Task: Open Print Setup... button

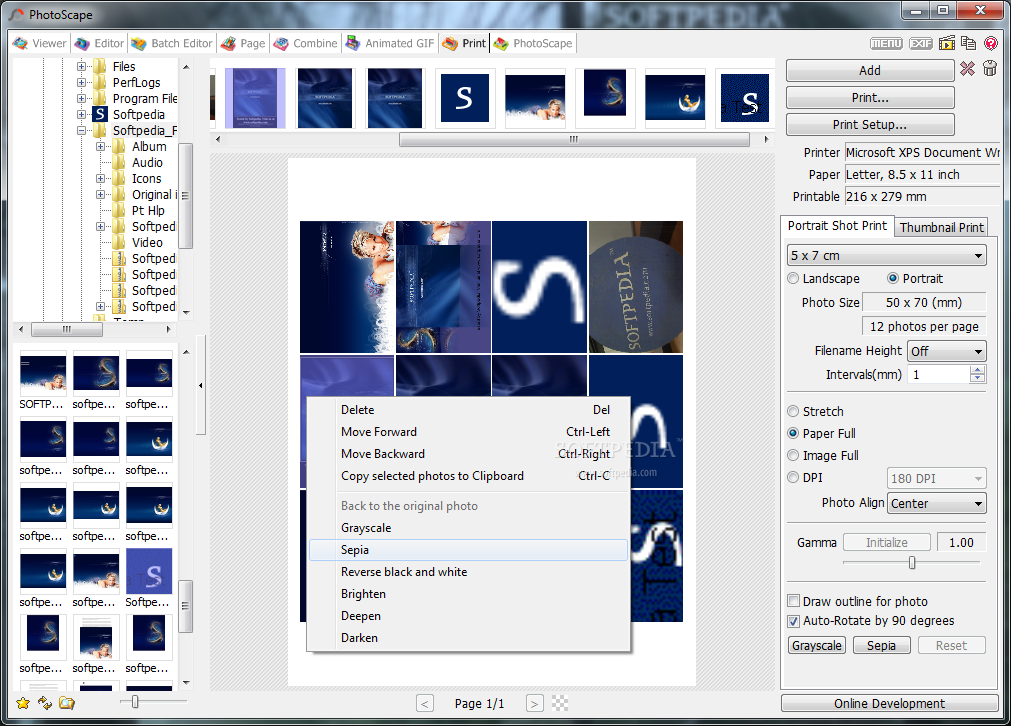Action: click(870, 124)
